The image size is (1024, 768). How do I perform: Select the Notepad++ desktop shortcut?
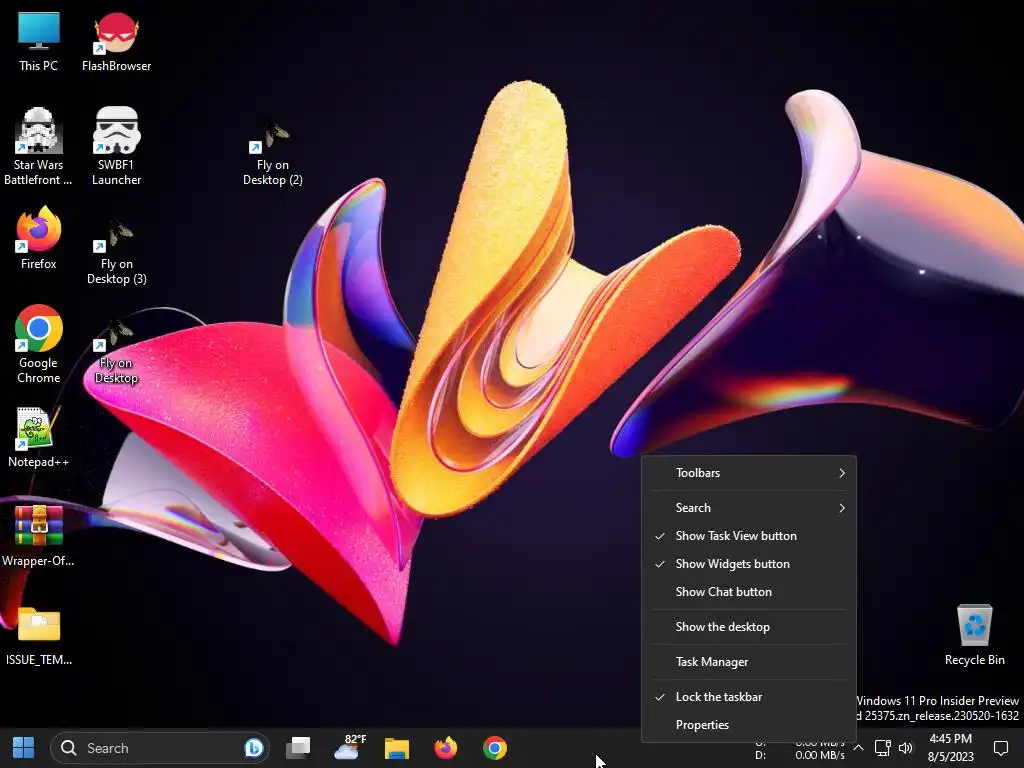(x=39, y=437)
